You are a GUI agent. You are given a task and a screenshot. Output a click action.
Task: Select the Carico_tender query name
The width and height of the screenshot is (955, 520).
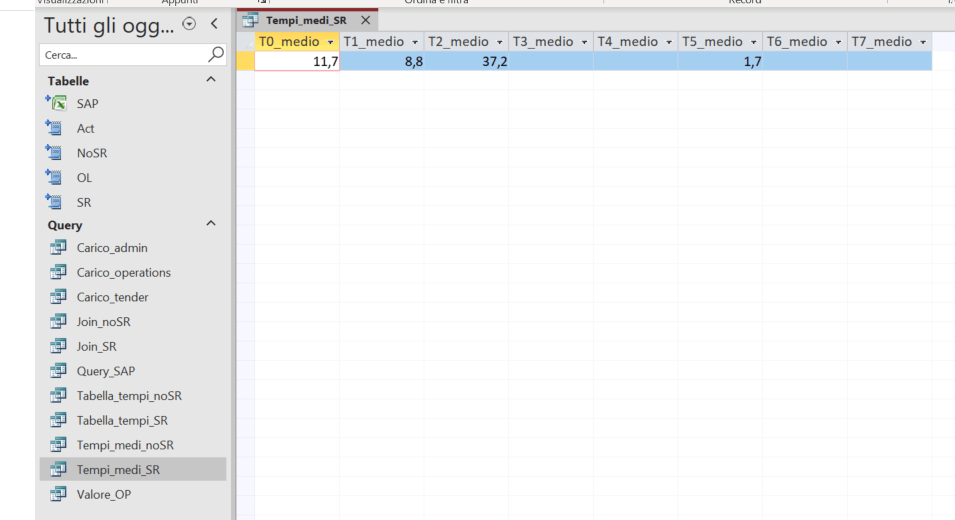click(x=113, y=297)
